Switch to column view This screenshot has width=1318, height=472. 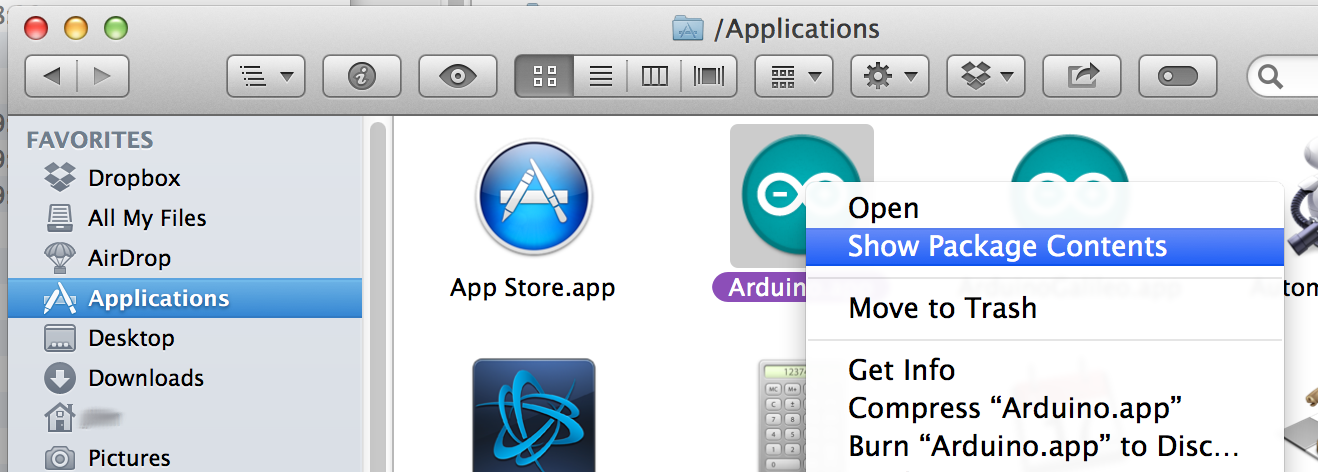click(x=654, y=75)
